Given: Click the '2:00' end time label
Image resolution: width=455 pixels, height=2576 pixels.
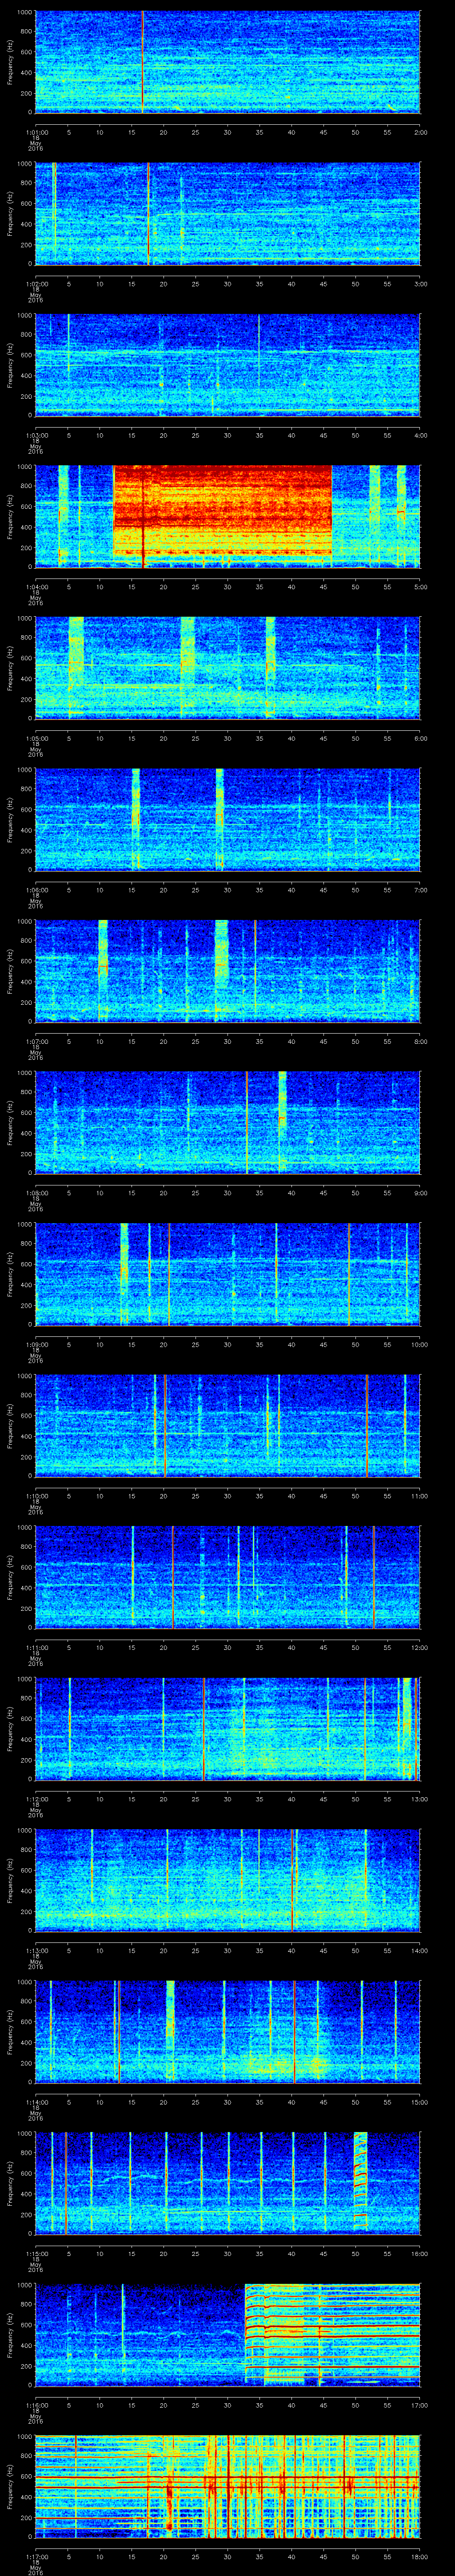Looking at the screenshot, I should [420, 131].
